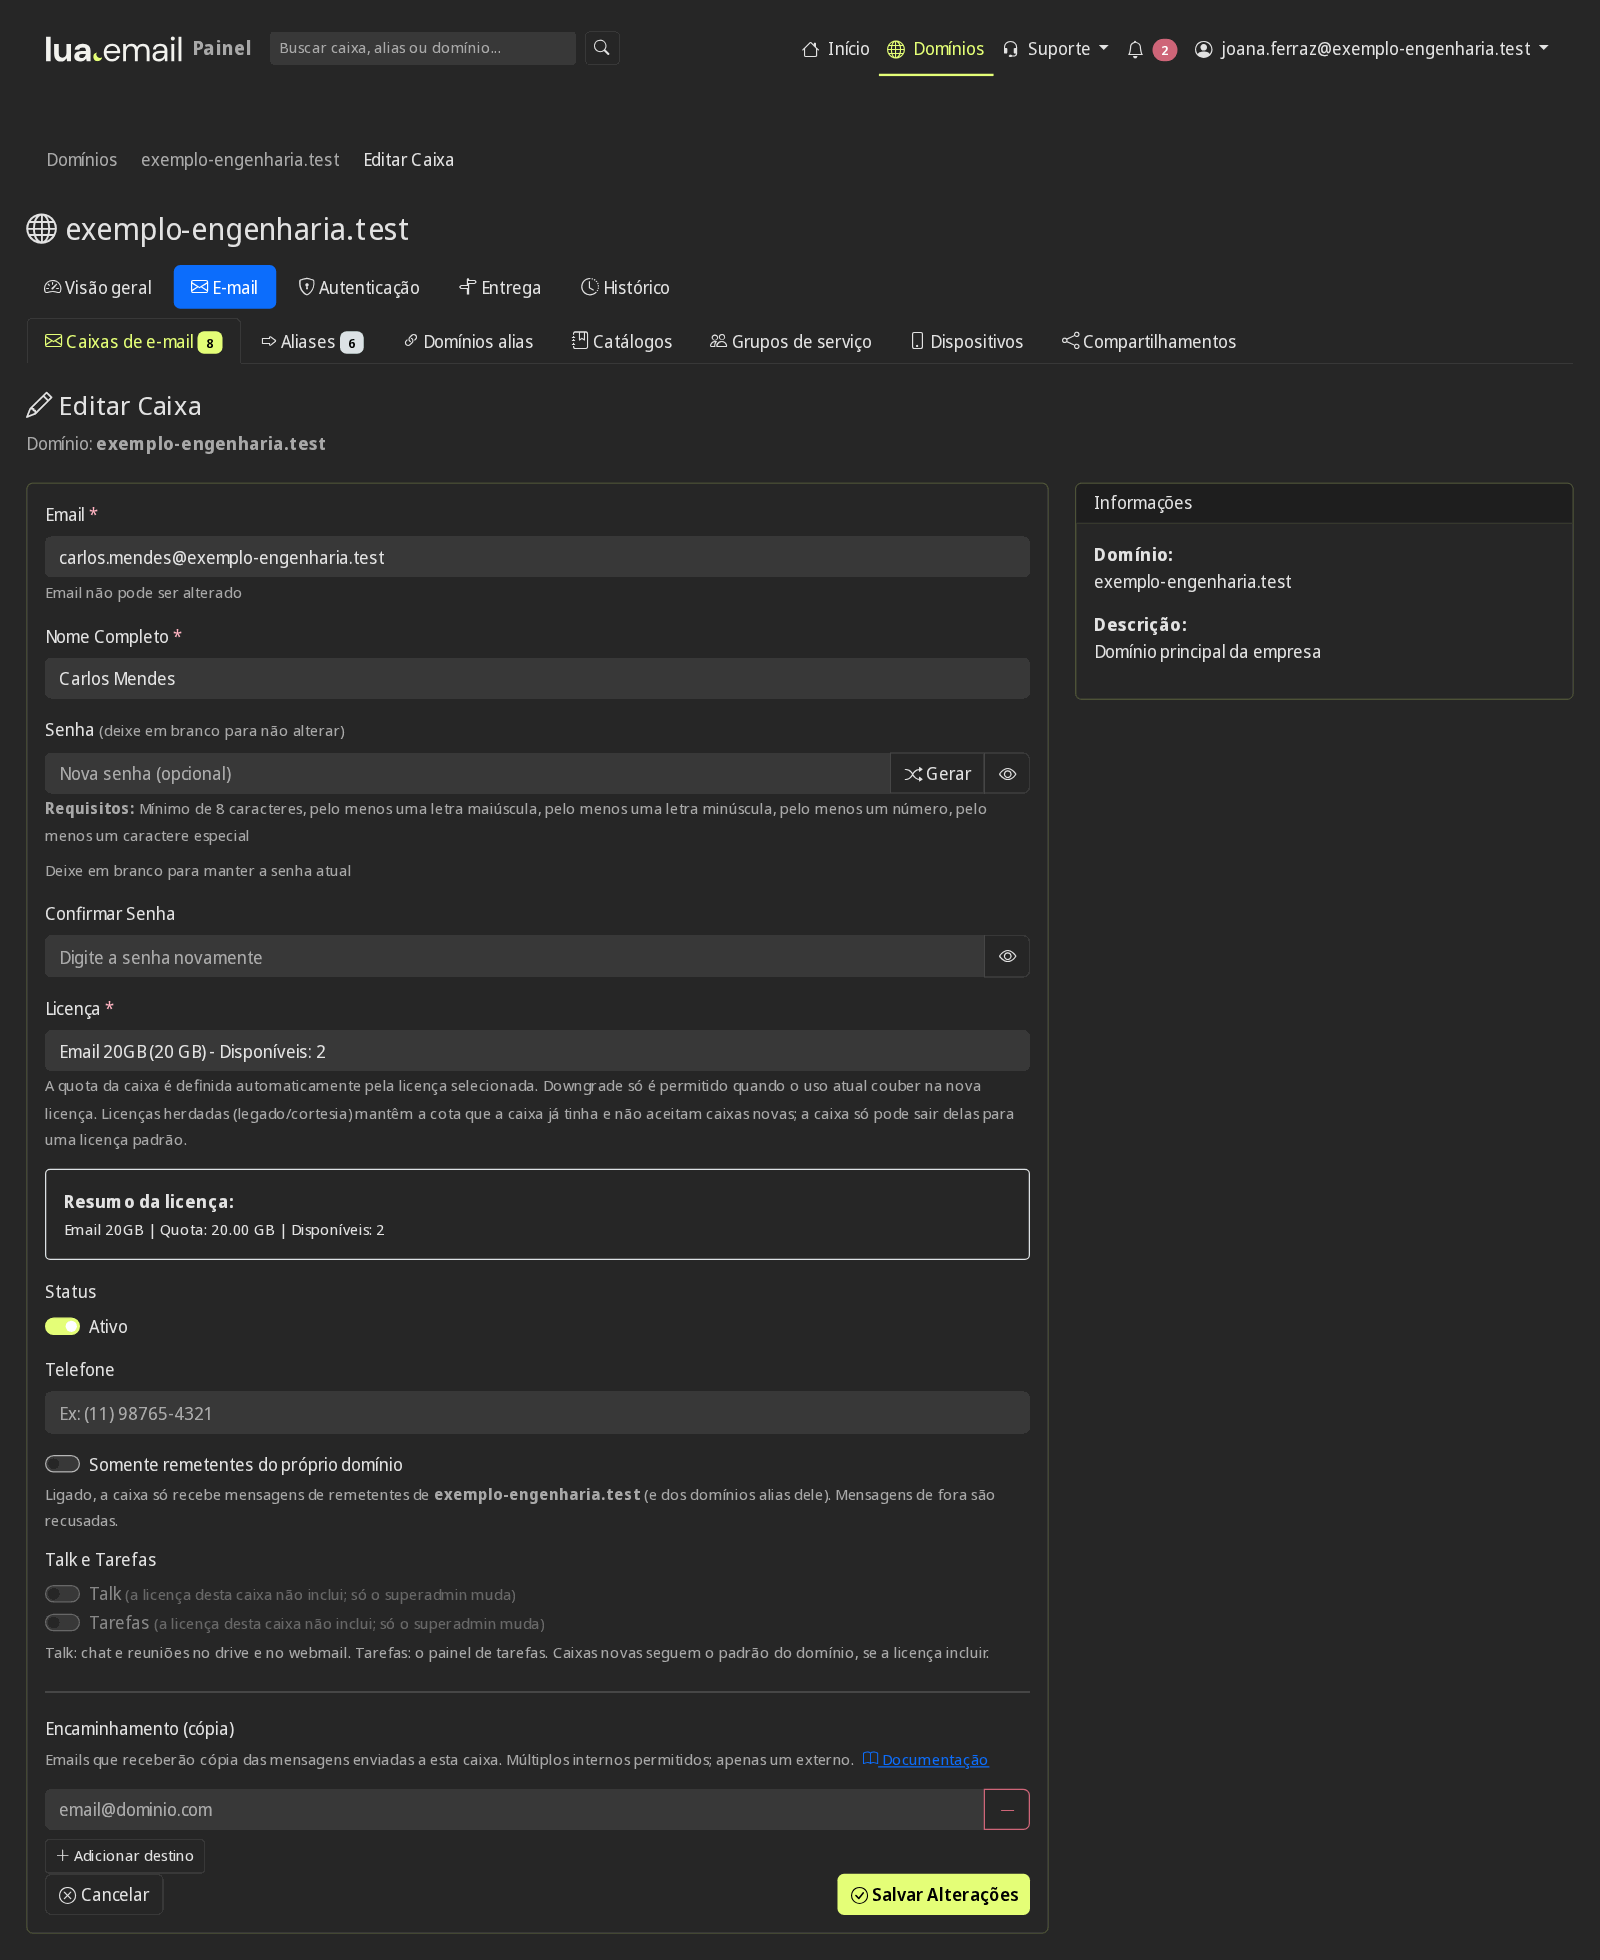This screenshot has height=1960, width=1600.
Task: Select the E-mail tab
Action: (225, 287)
